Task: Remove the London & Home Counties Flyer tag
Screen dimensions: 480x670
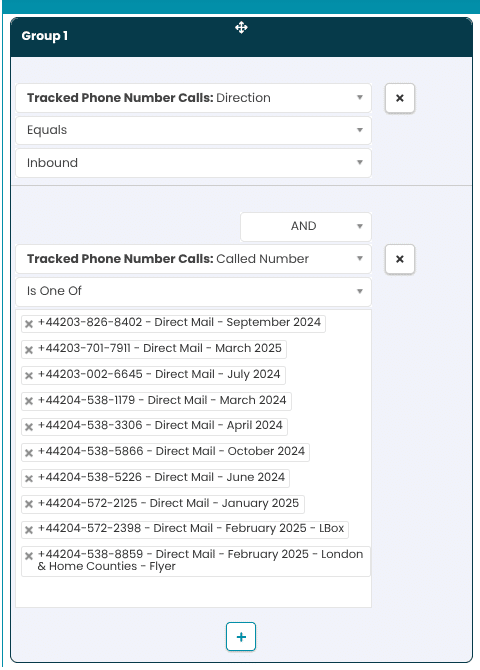Action: tap(29, 556)
